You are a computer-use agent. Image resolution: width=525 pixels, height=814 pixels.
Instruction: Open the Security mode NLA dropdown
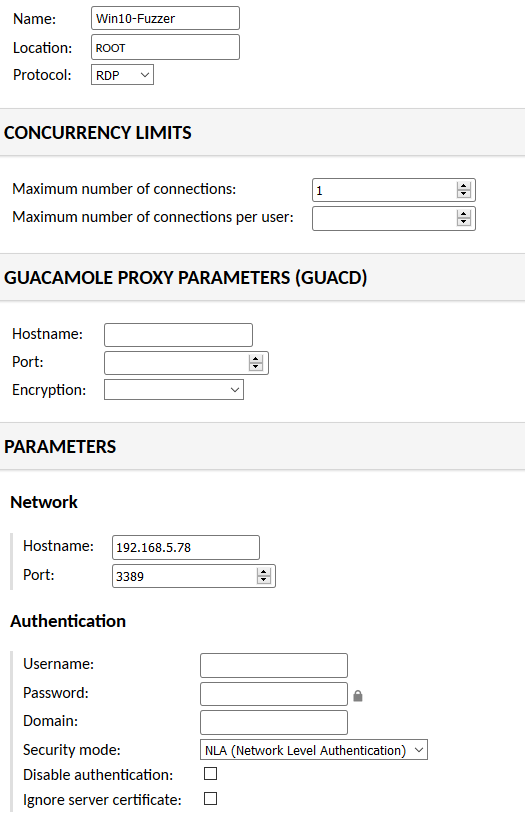pos(314,750)
